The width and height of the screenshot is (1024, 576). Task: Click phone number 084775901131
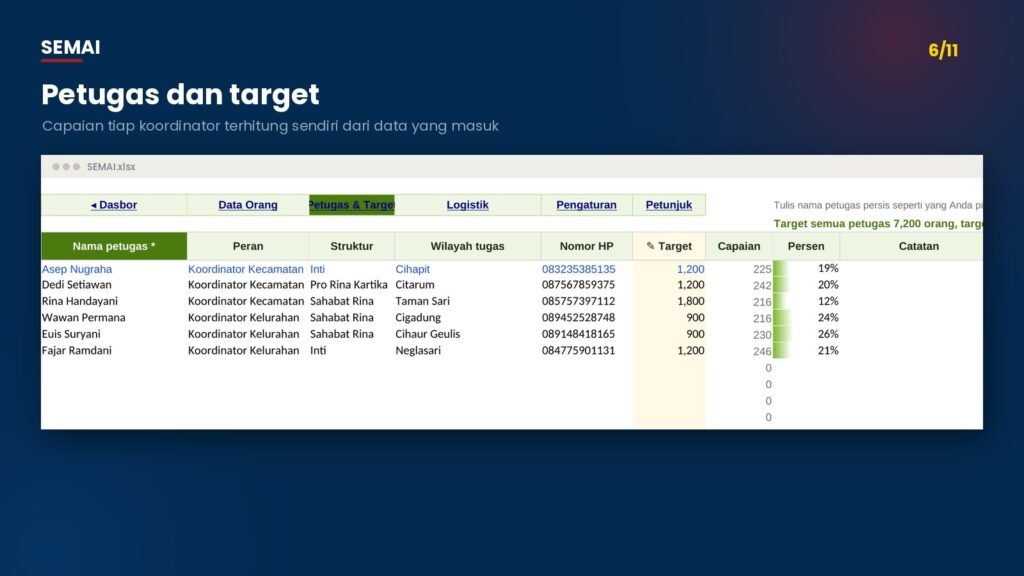(579, 350)
